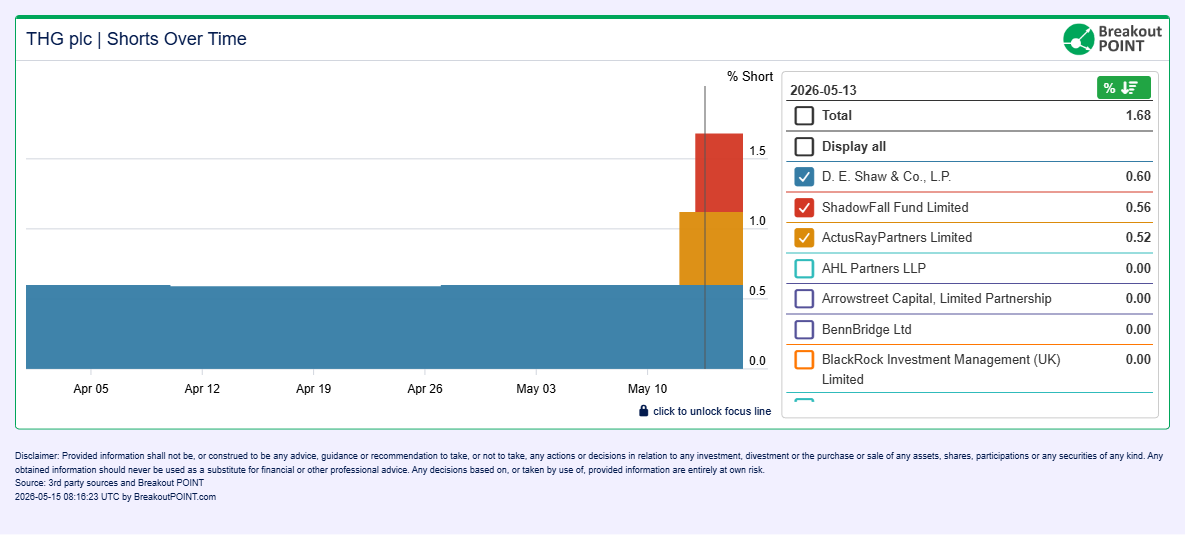This screenshot has height=535, width=1185.
Task: Click the ShadowFall Fund Limited label
Action: tap(895, 207)
